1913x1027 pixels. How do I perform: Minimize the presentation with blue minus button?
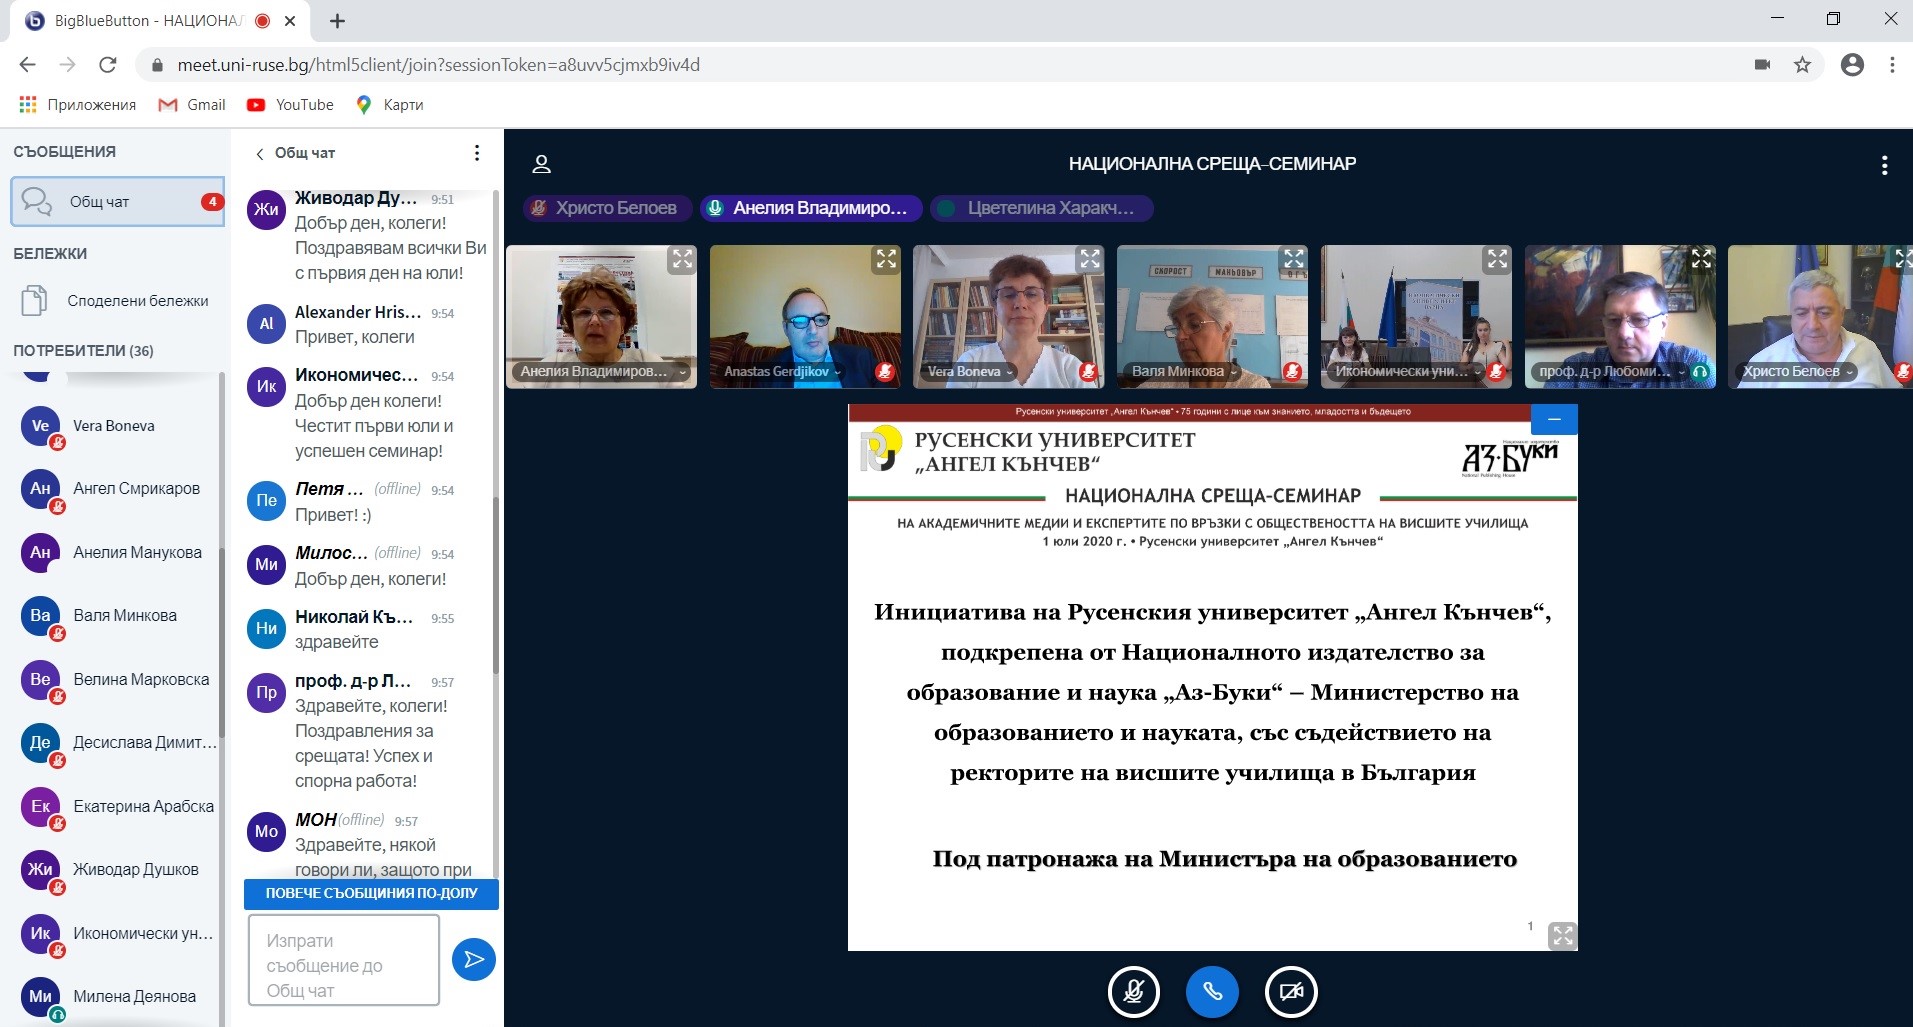click(x=1554, y=419)
